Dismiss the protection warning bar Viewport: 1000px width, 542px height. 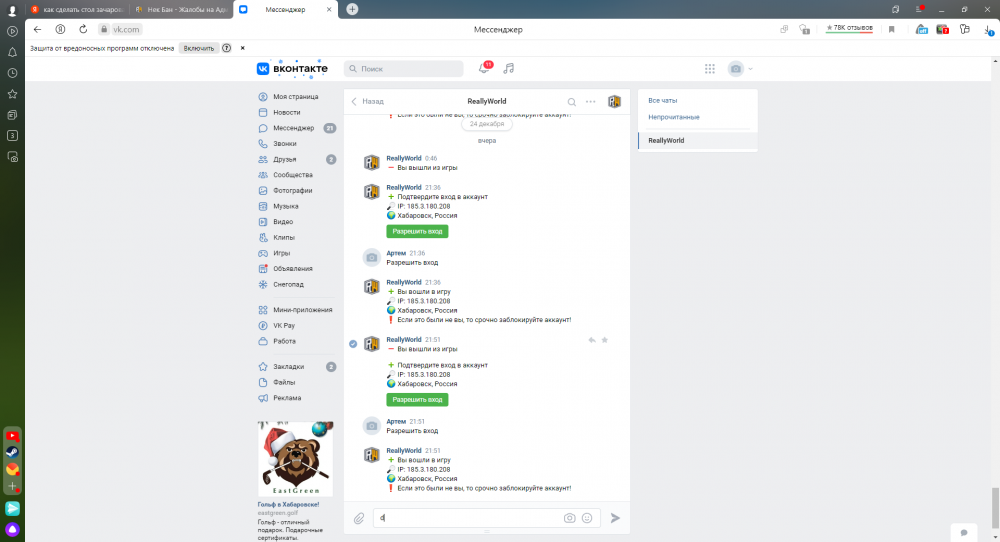point(242,48)
